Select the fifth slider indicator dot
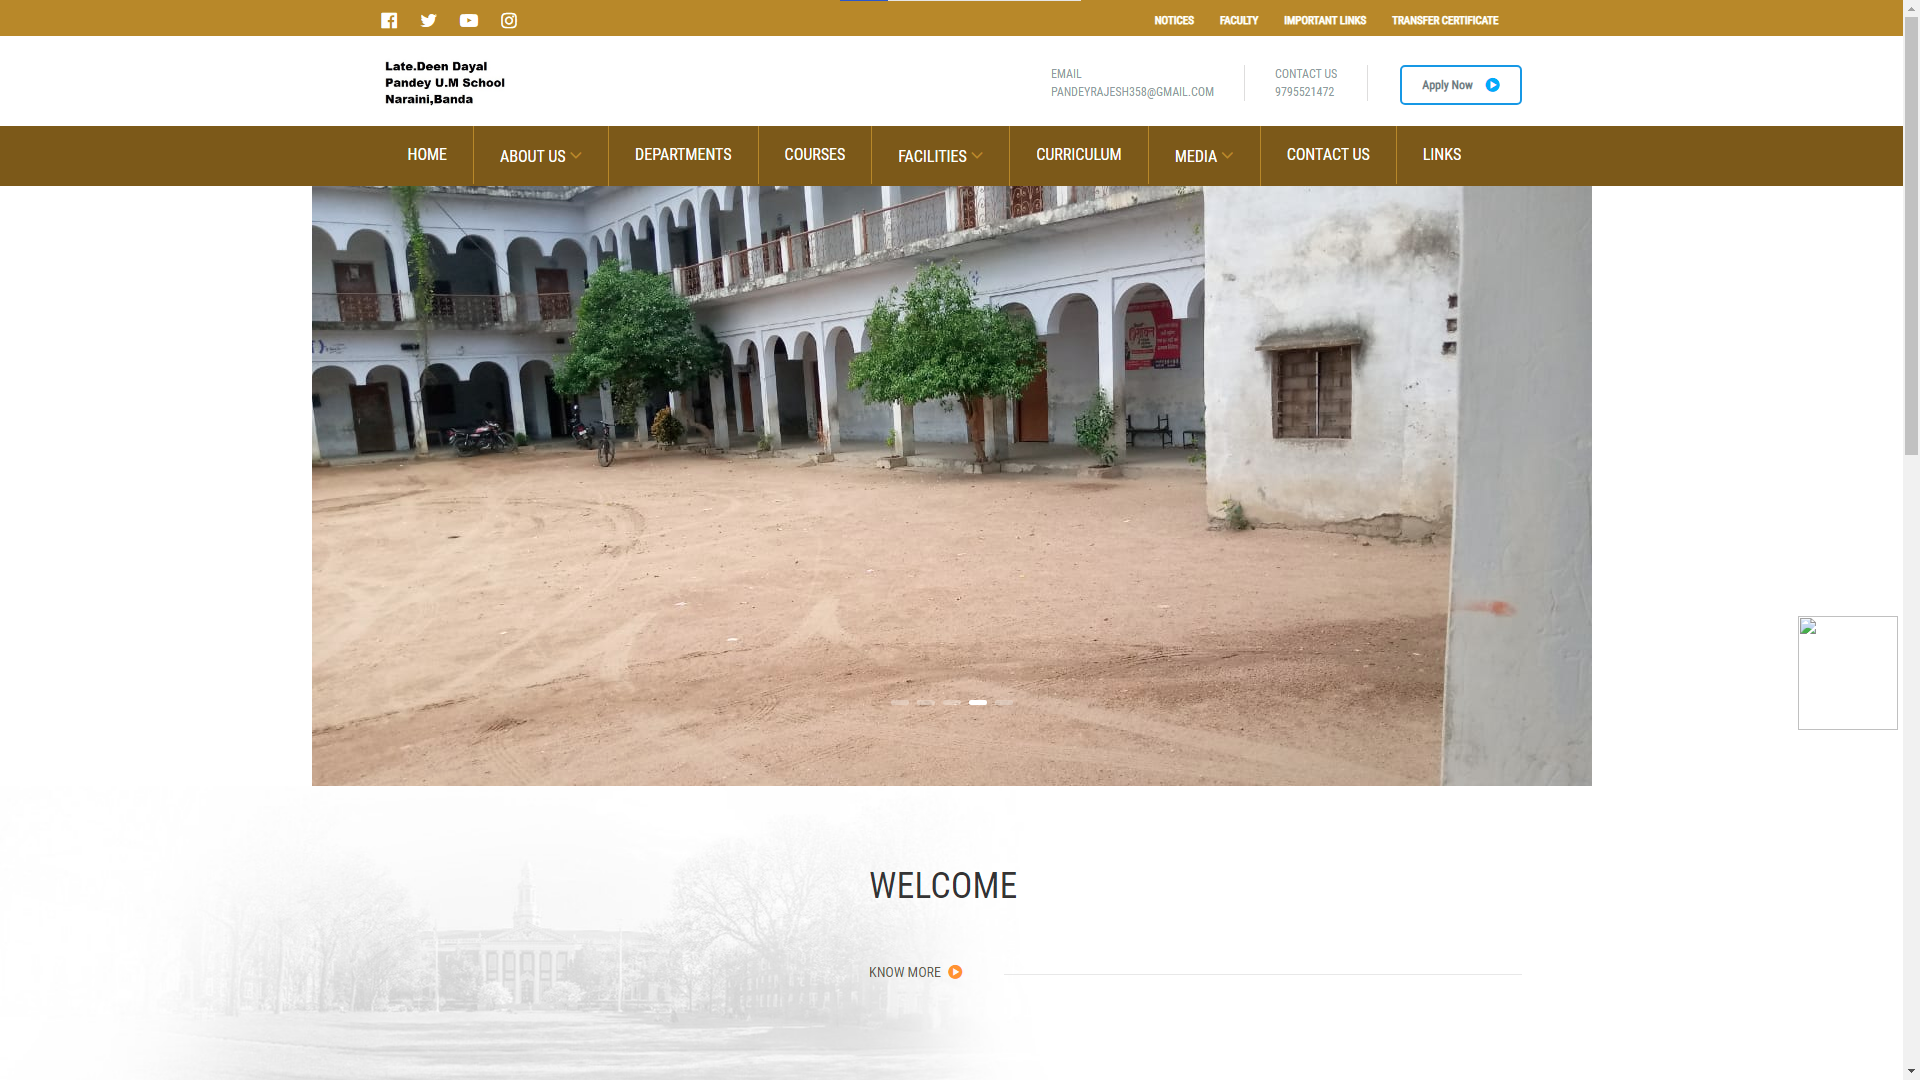The width and height of the screenshot is (1920, 1080). 1004,703
